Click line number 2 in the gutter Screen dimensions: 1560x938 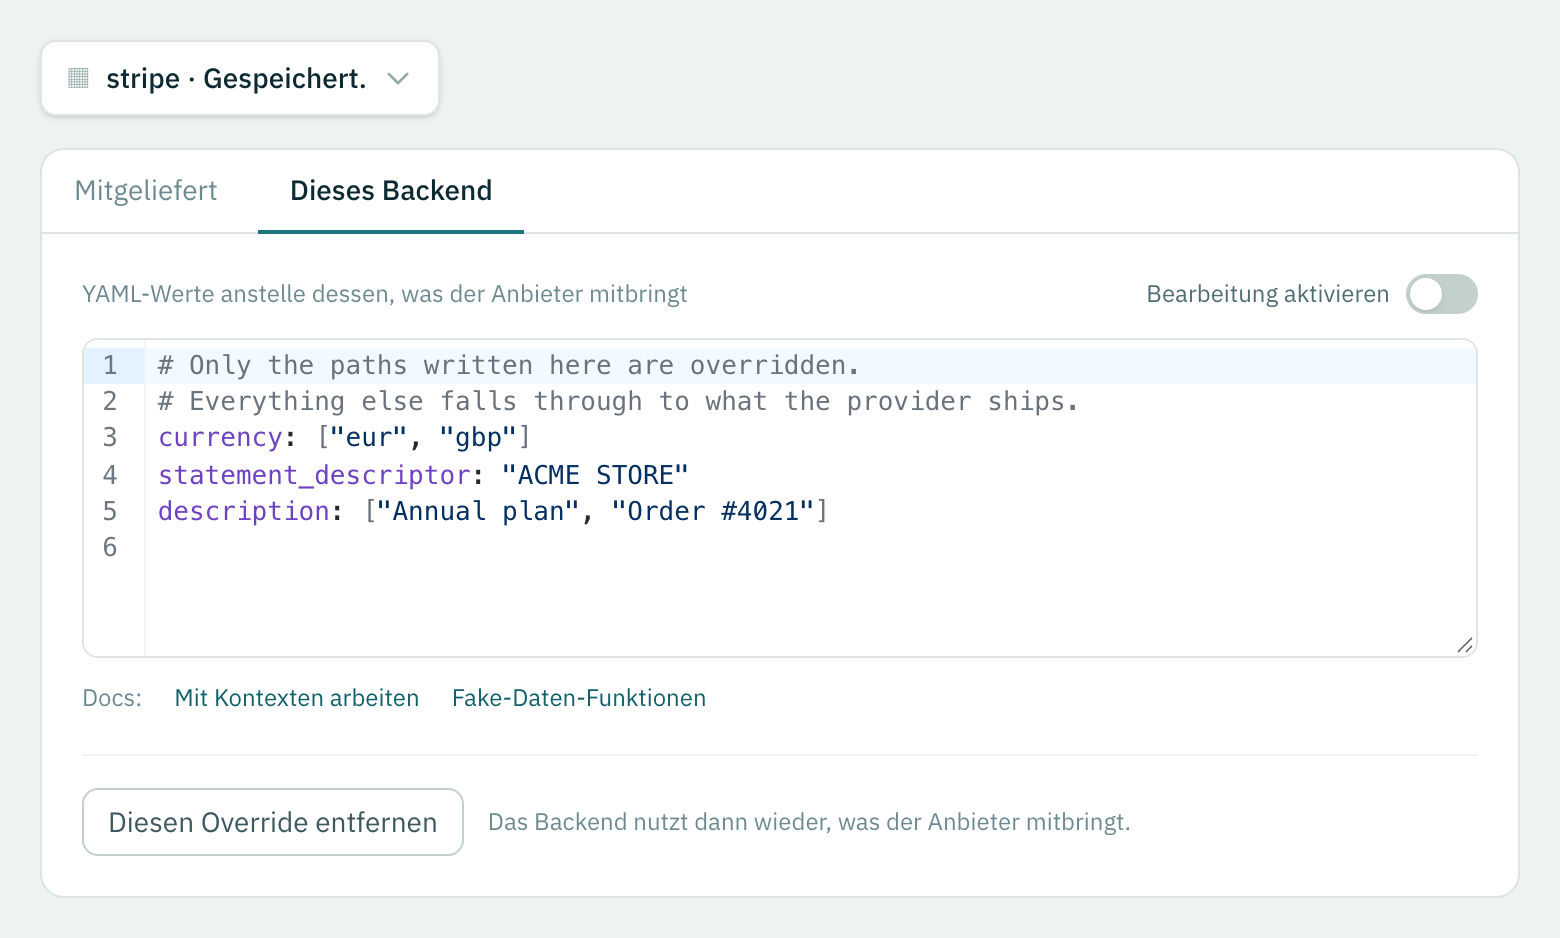pos(110,401)
